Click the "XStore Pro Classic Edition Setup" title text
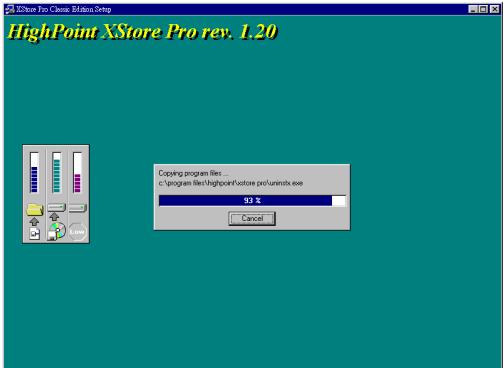504x368 pixels. point(63,9)
